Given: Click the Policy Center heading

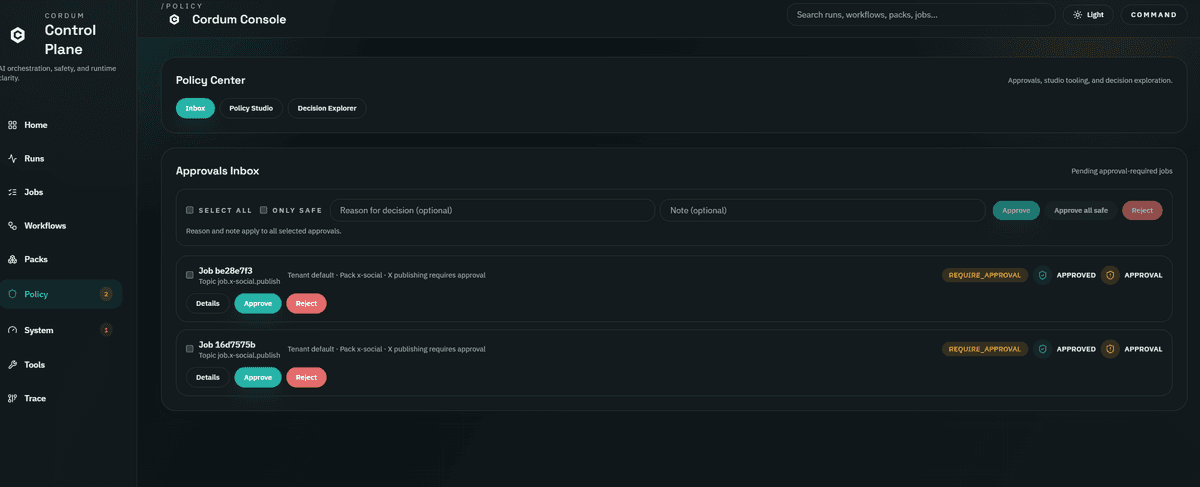Looking at the screenshot, I should click(x=210, y=80).
